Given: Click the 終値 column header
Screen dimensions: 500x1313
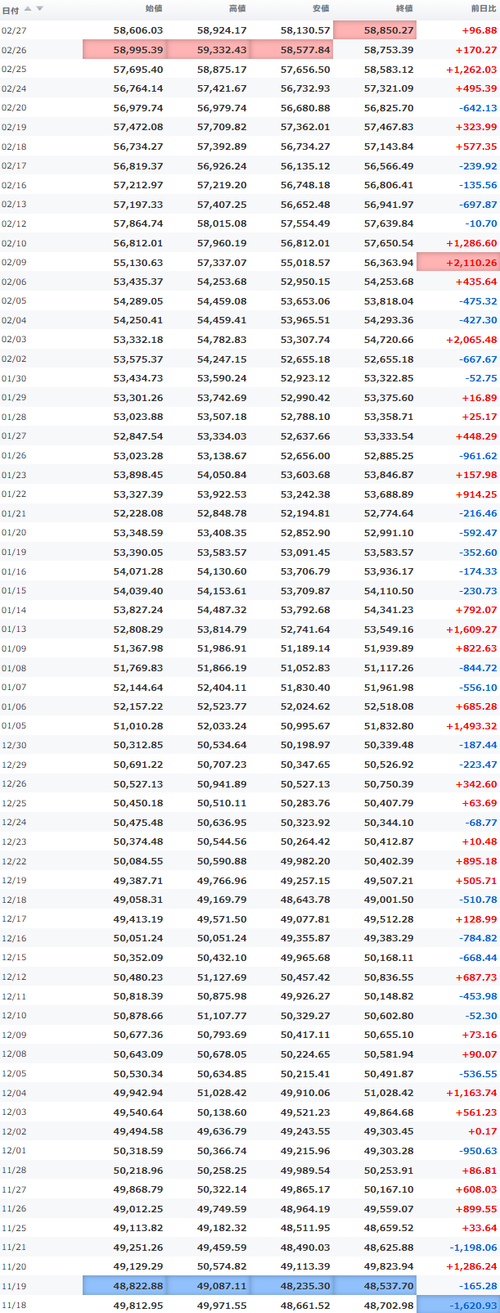Looking at the screenshot, I should [404, 9].
